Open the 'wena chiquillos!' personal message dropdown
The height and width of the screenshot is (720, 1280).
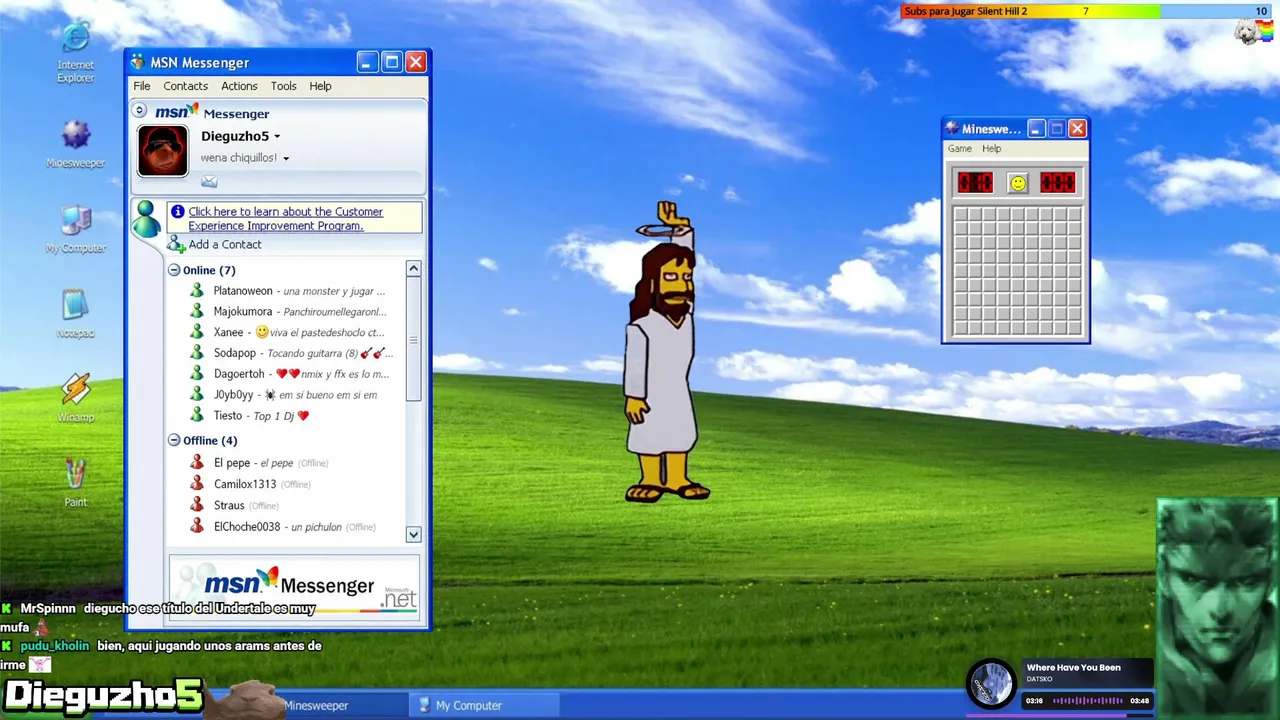(x=286, y=159)
